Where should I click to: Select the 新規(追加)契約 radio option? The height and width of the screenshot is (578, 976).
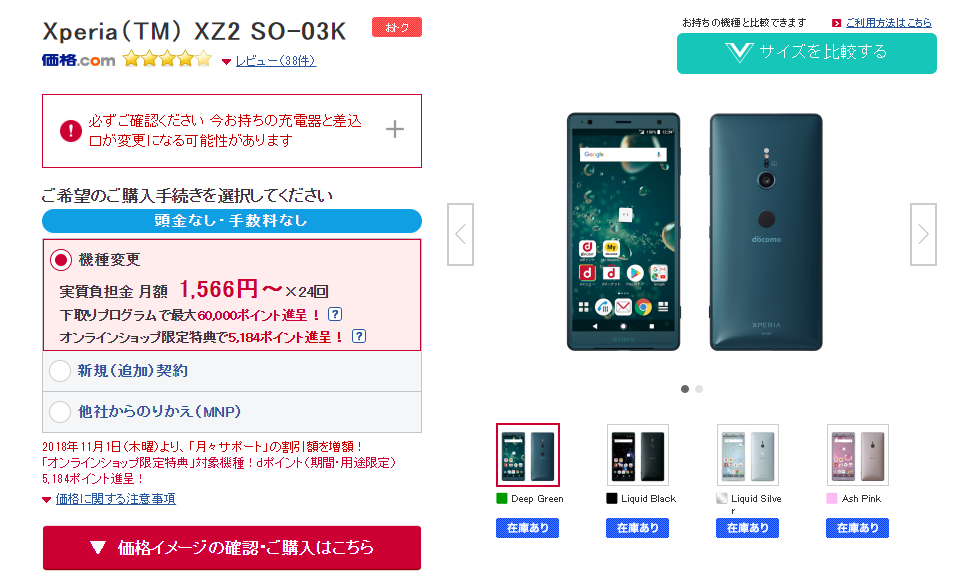click(x=60, y=371)
